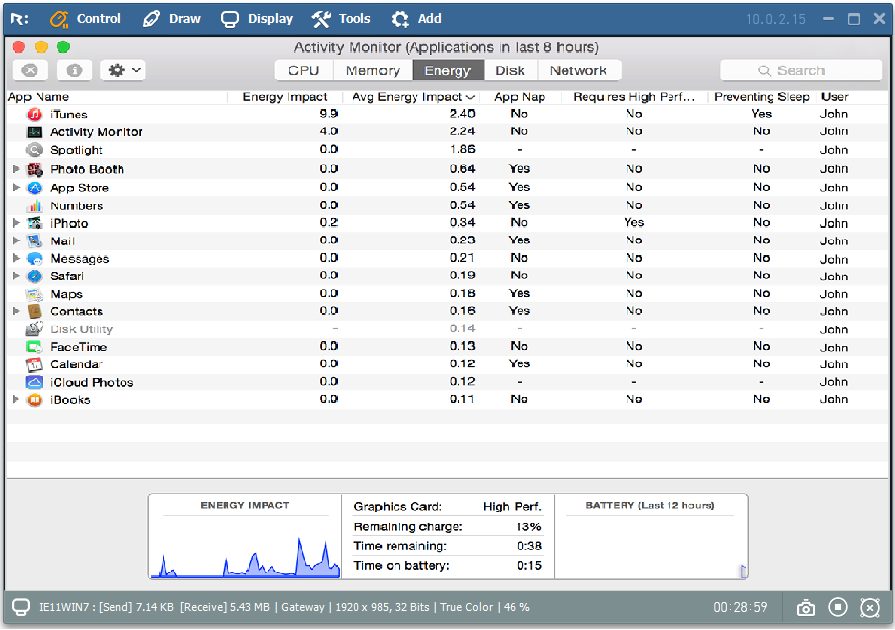Click iTunes Preventing Sleep value Yes
The height and width of the screenshot is (630, 895).
(761, 114)
